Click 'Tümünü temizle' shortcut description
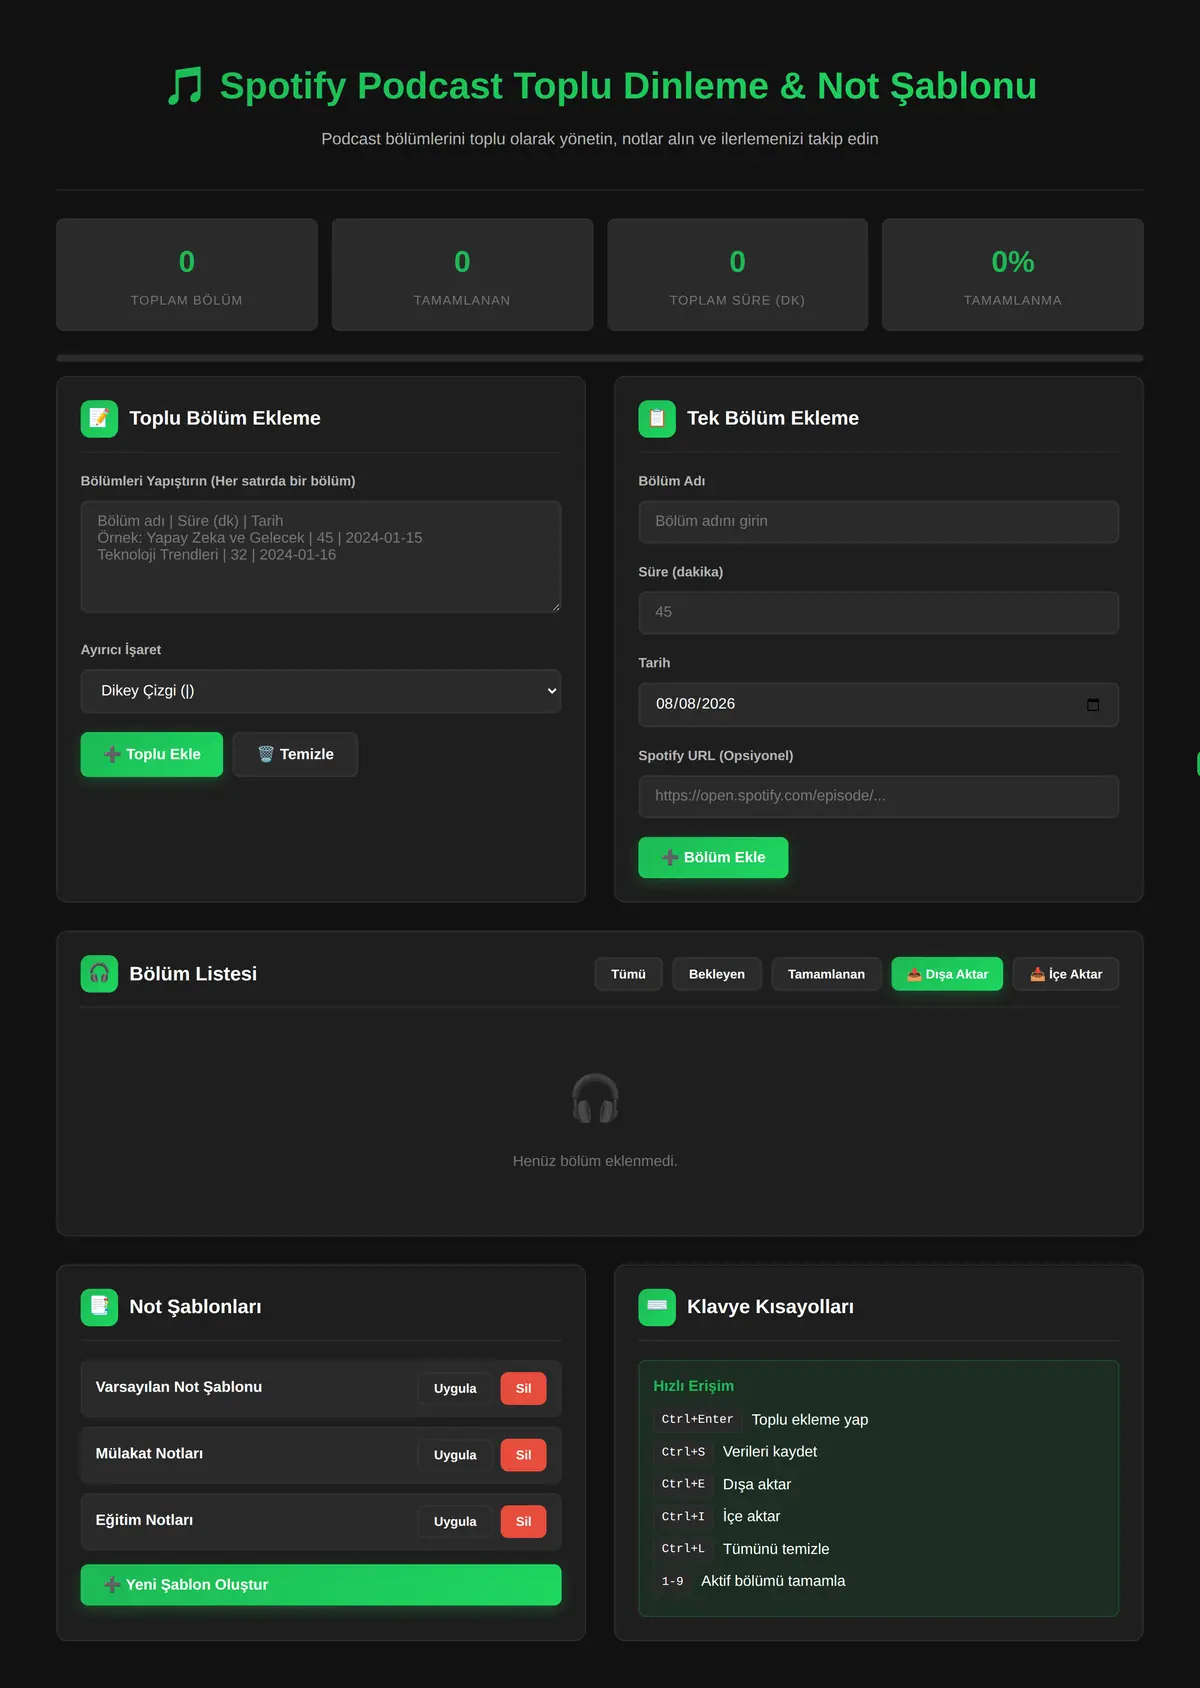 click(x=776, y=1549)
